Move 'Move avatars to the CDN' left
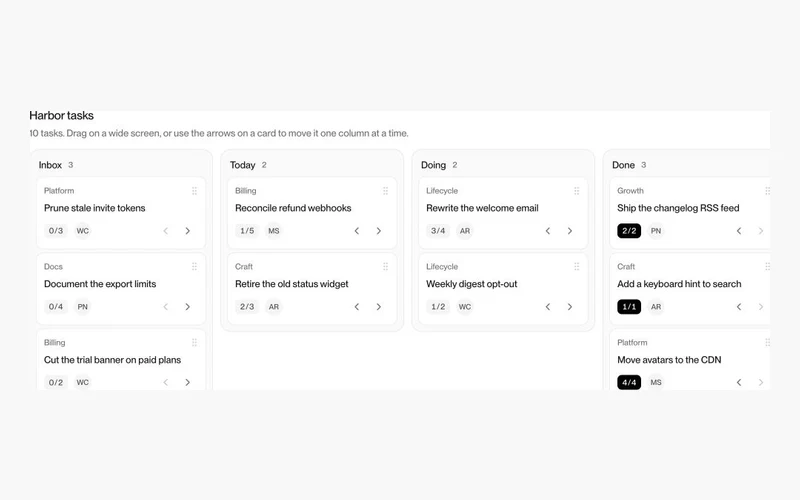 [x=739, y=382]
